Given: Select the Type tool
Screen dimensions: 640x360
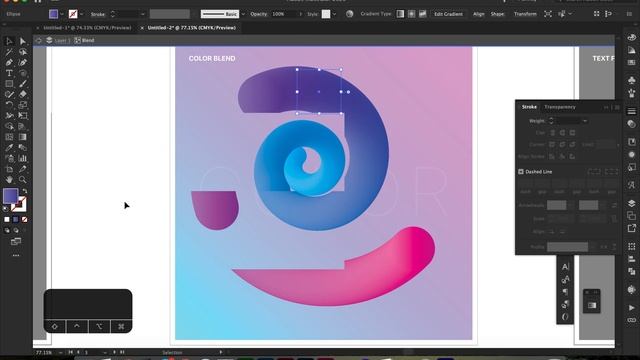Looking at the screenshot, I should (x=9, y=73).
